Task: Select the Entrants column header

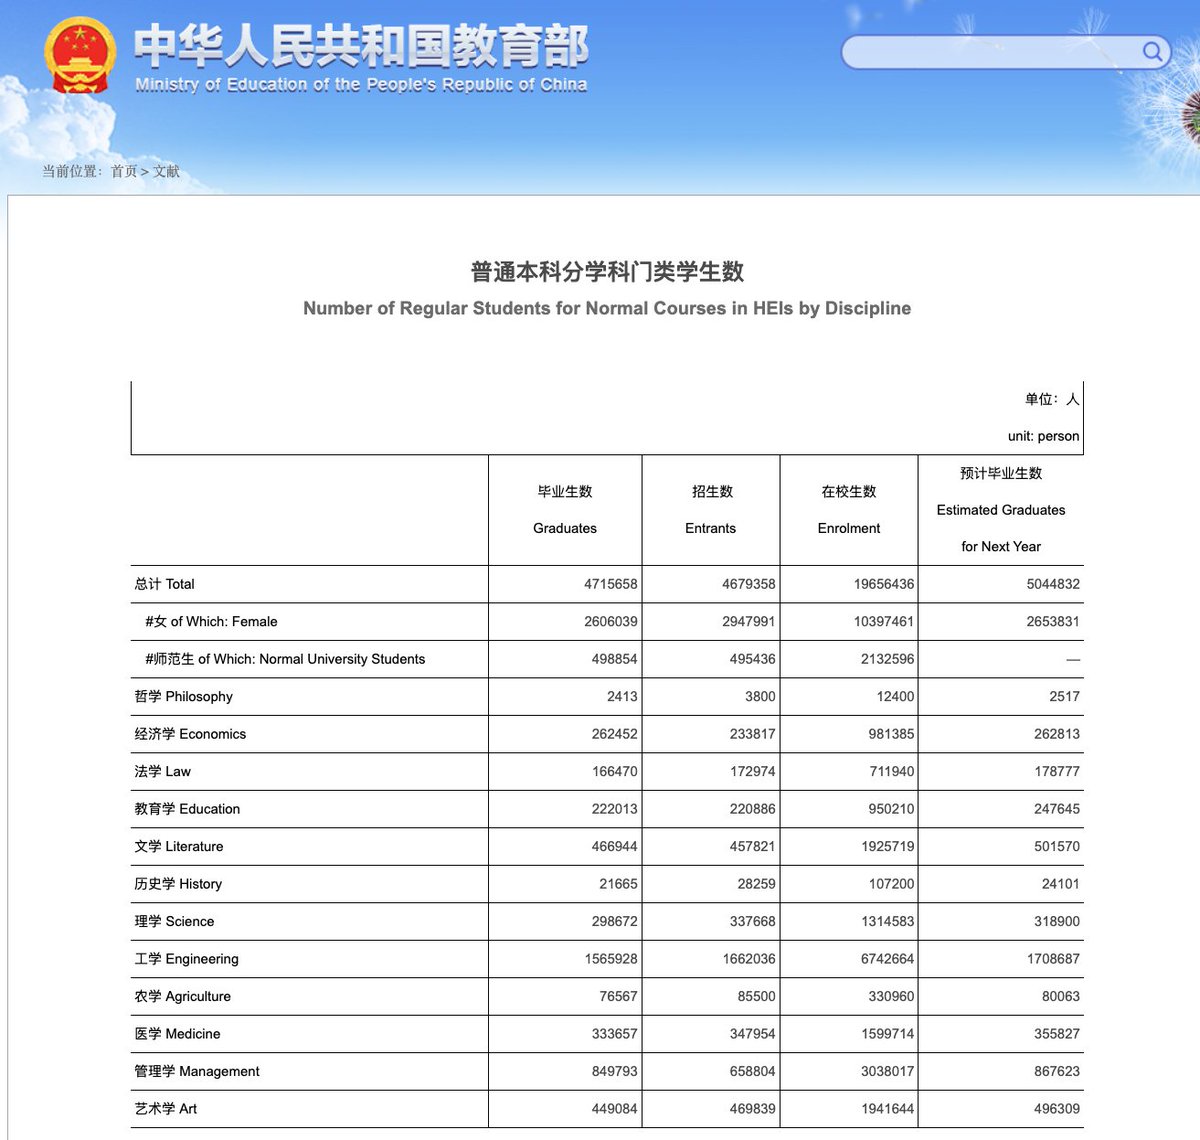Action: click(x=711, y=510)
